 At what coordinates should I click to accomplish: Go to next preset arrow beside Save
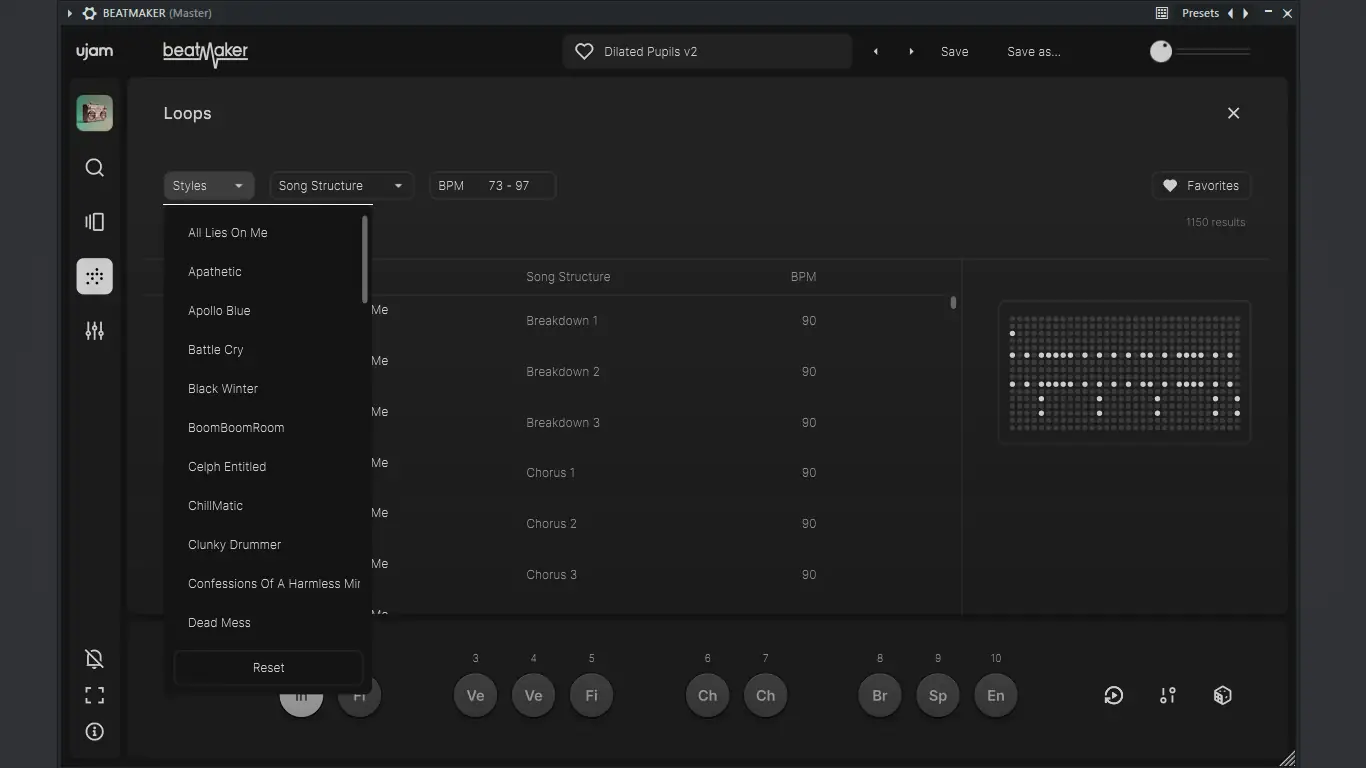911,52
